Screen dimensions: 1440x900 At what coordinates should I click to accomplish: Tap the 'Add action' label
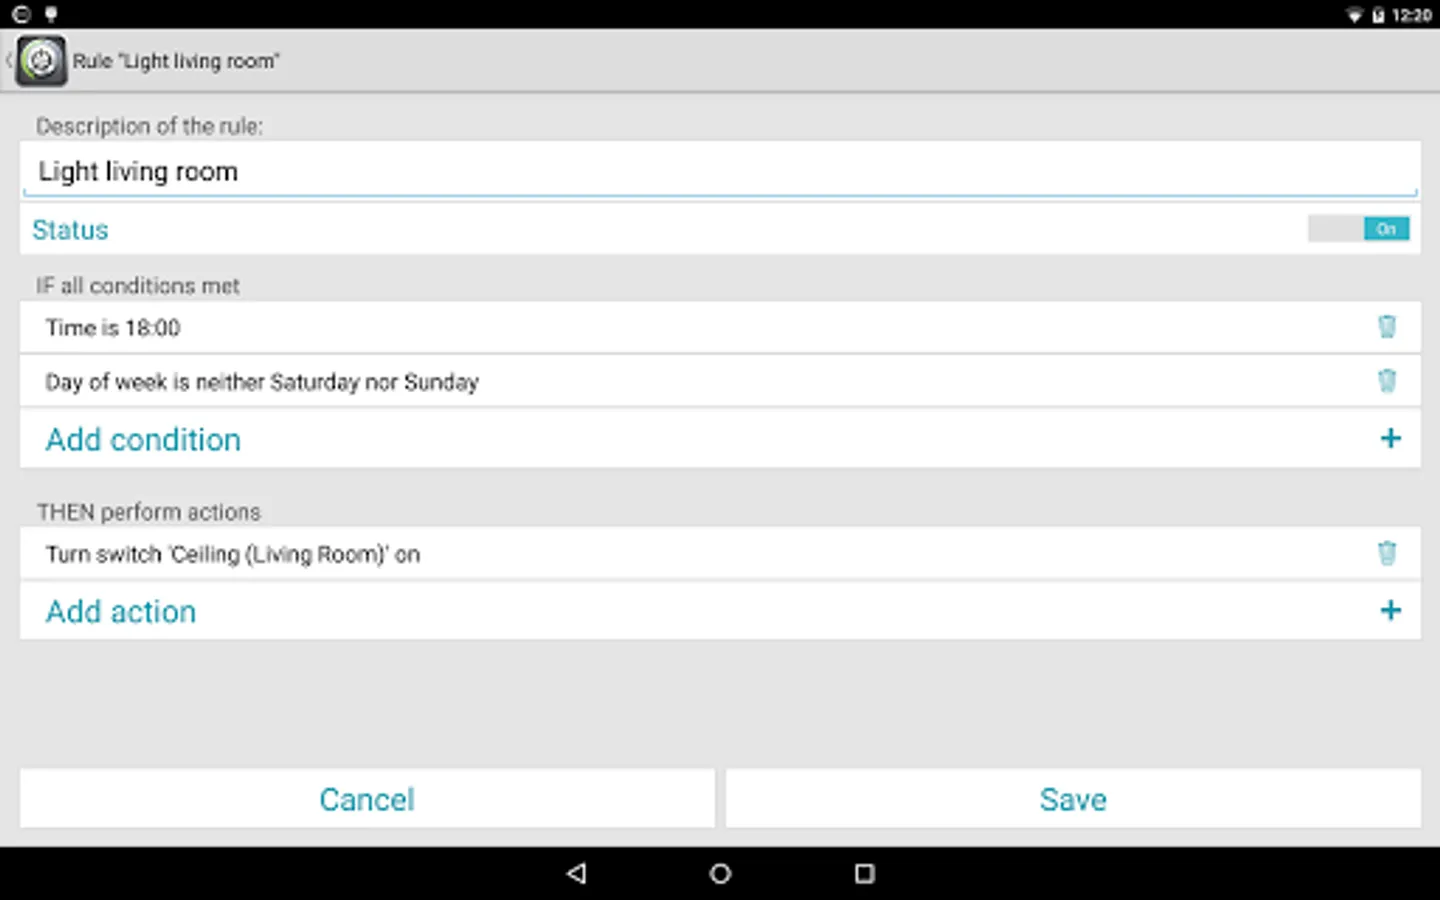coord(121,611)
